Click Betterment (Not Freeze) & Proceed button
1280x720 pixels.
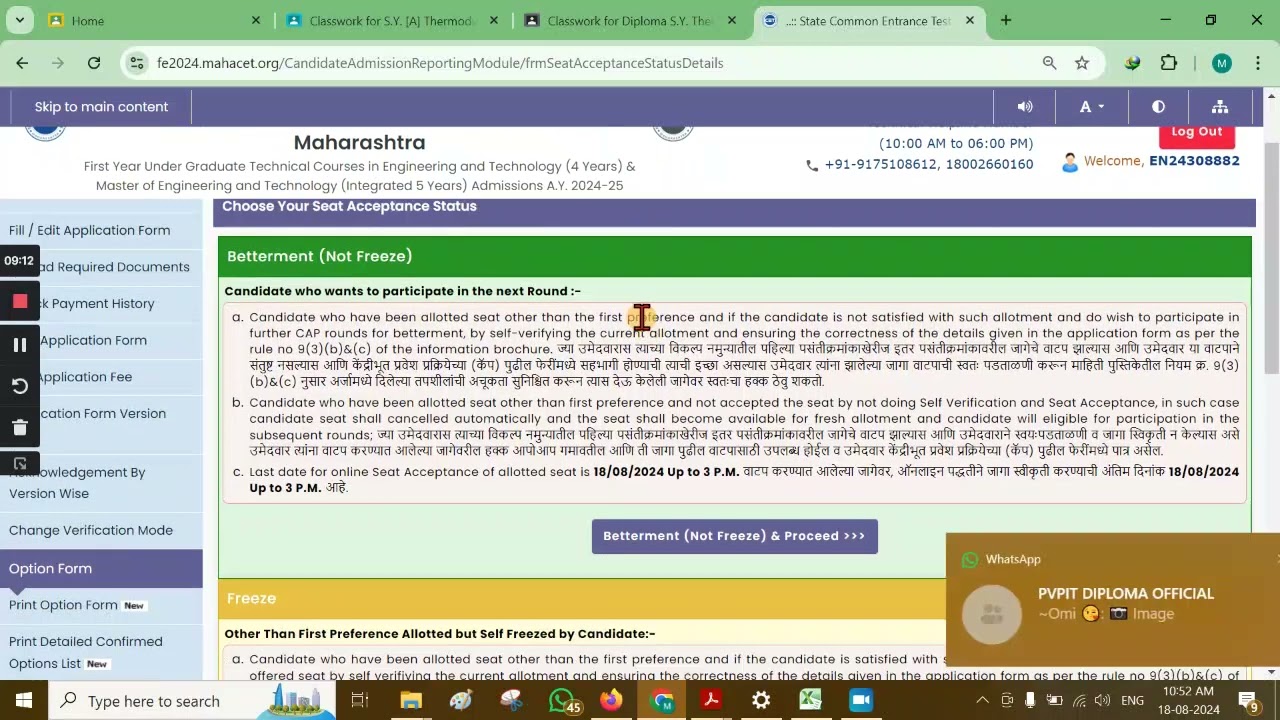pyautogui.click(x=734, y=536)
